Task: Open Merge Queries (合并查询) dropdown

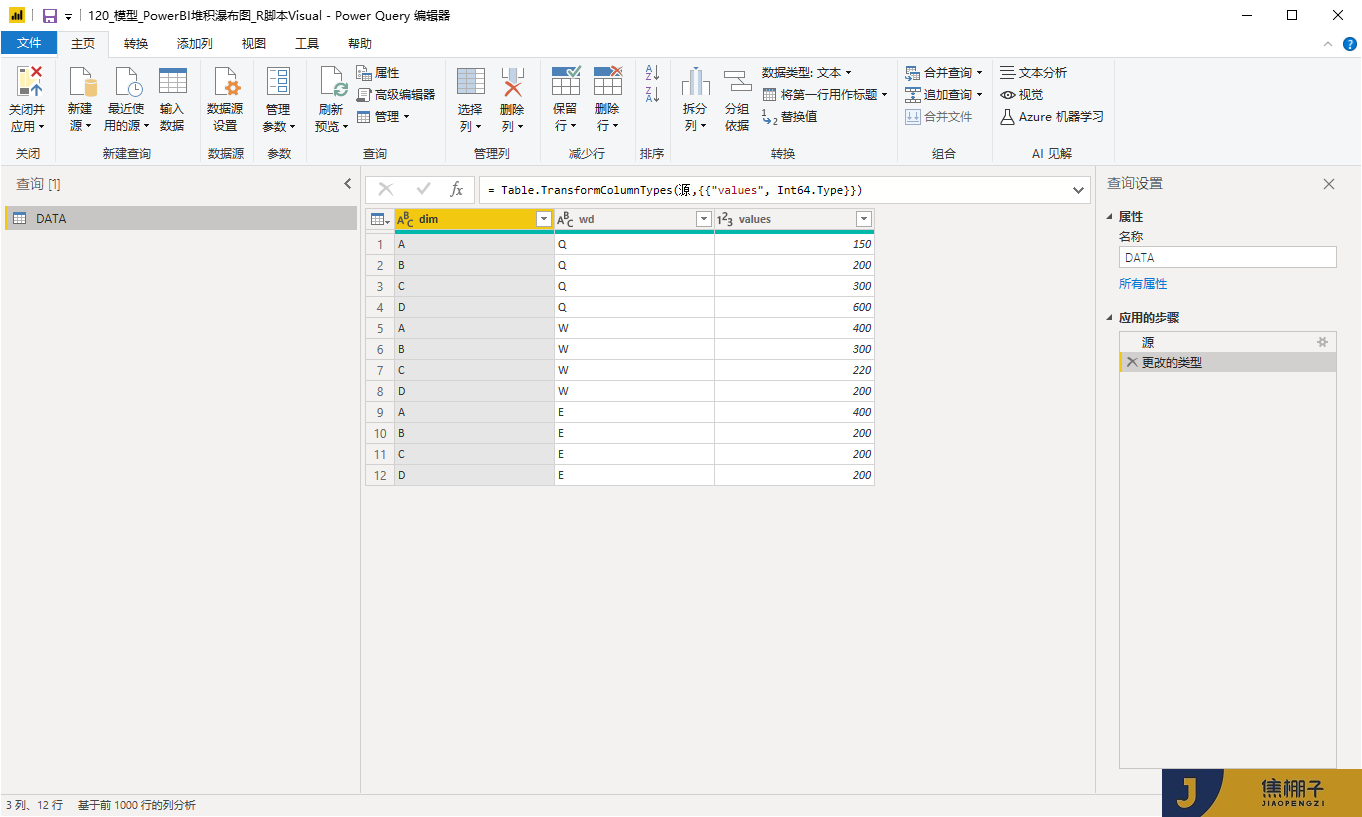Action: coord(944,73)
